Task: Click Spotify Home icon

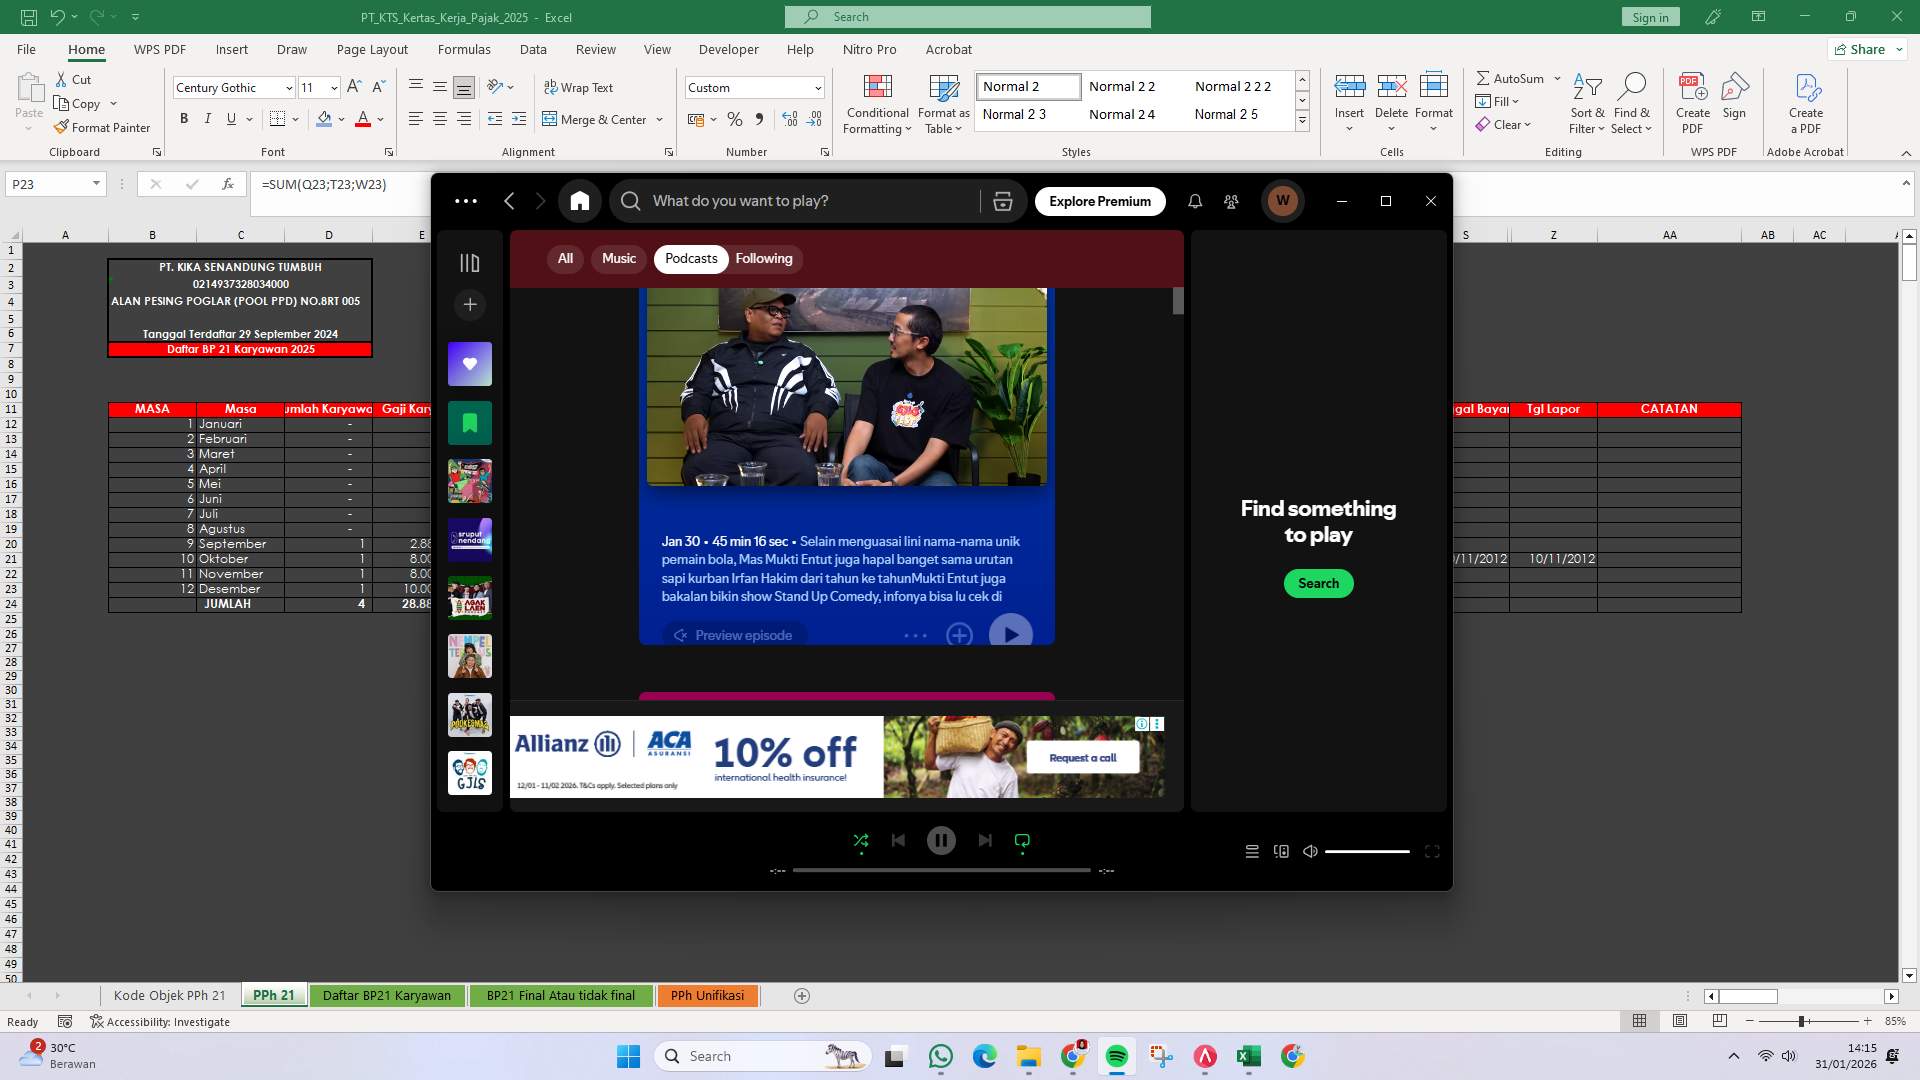Action: point(580,201)
